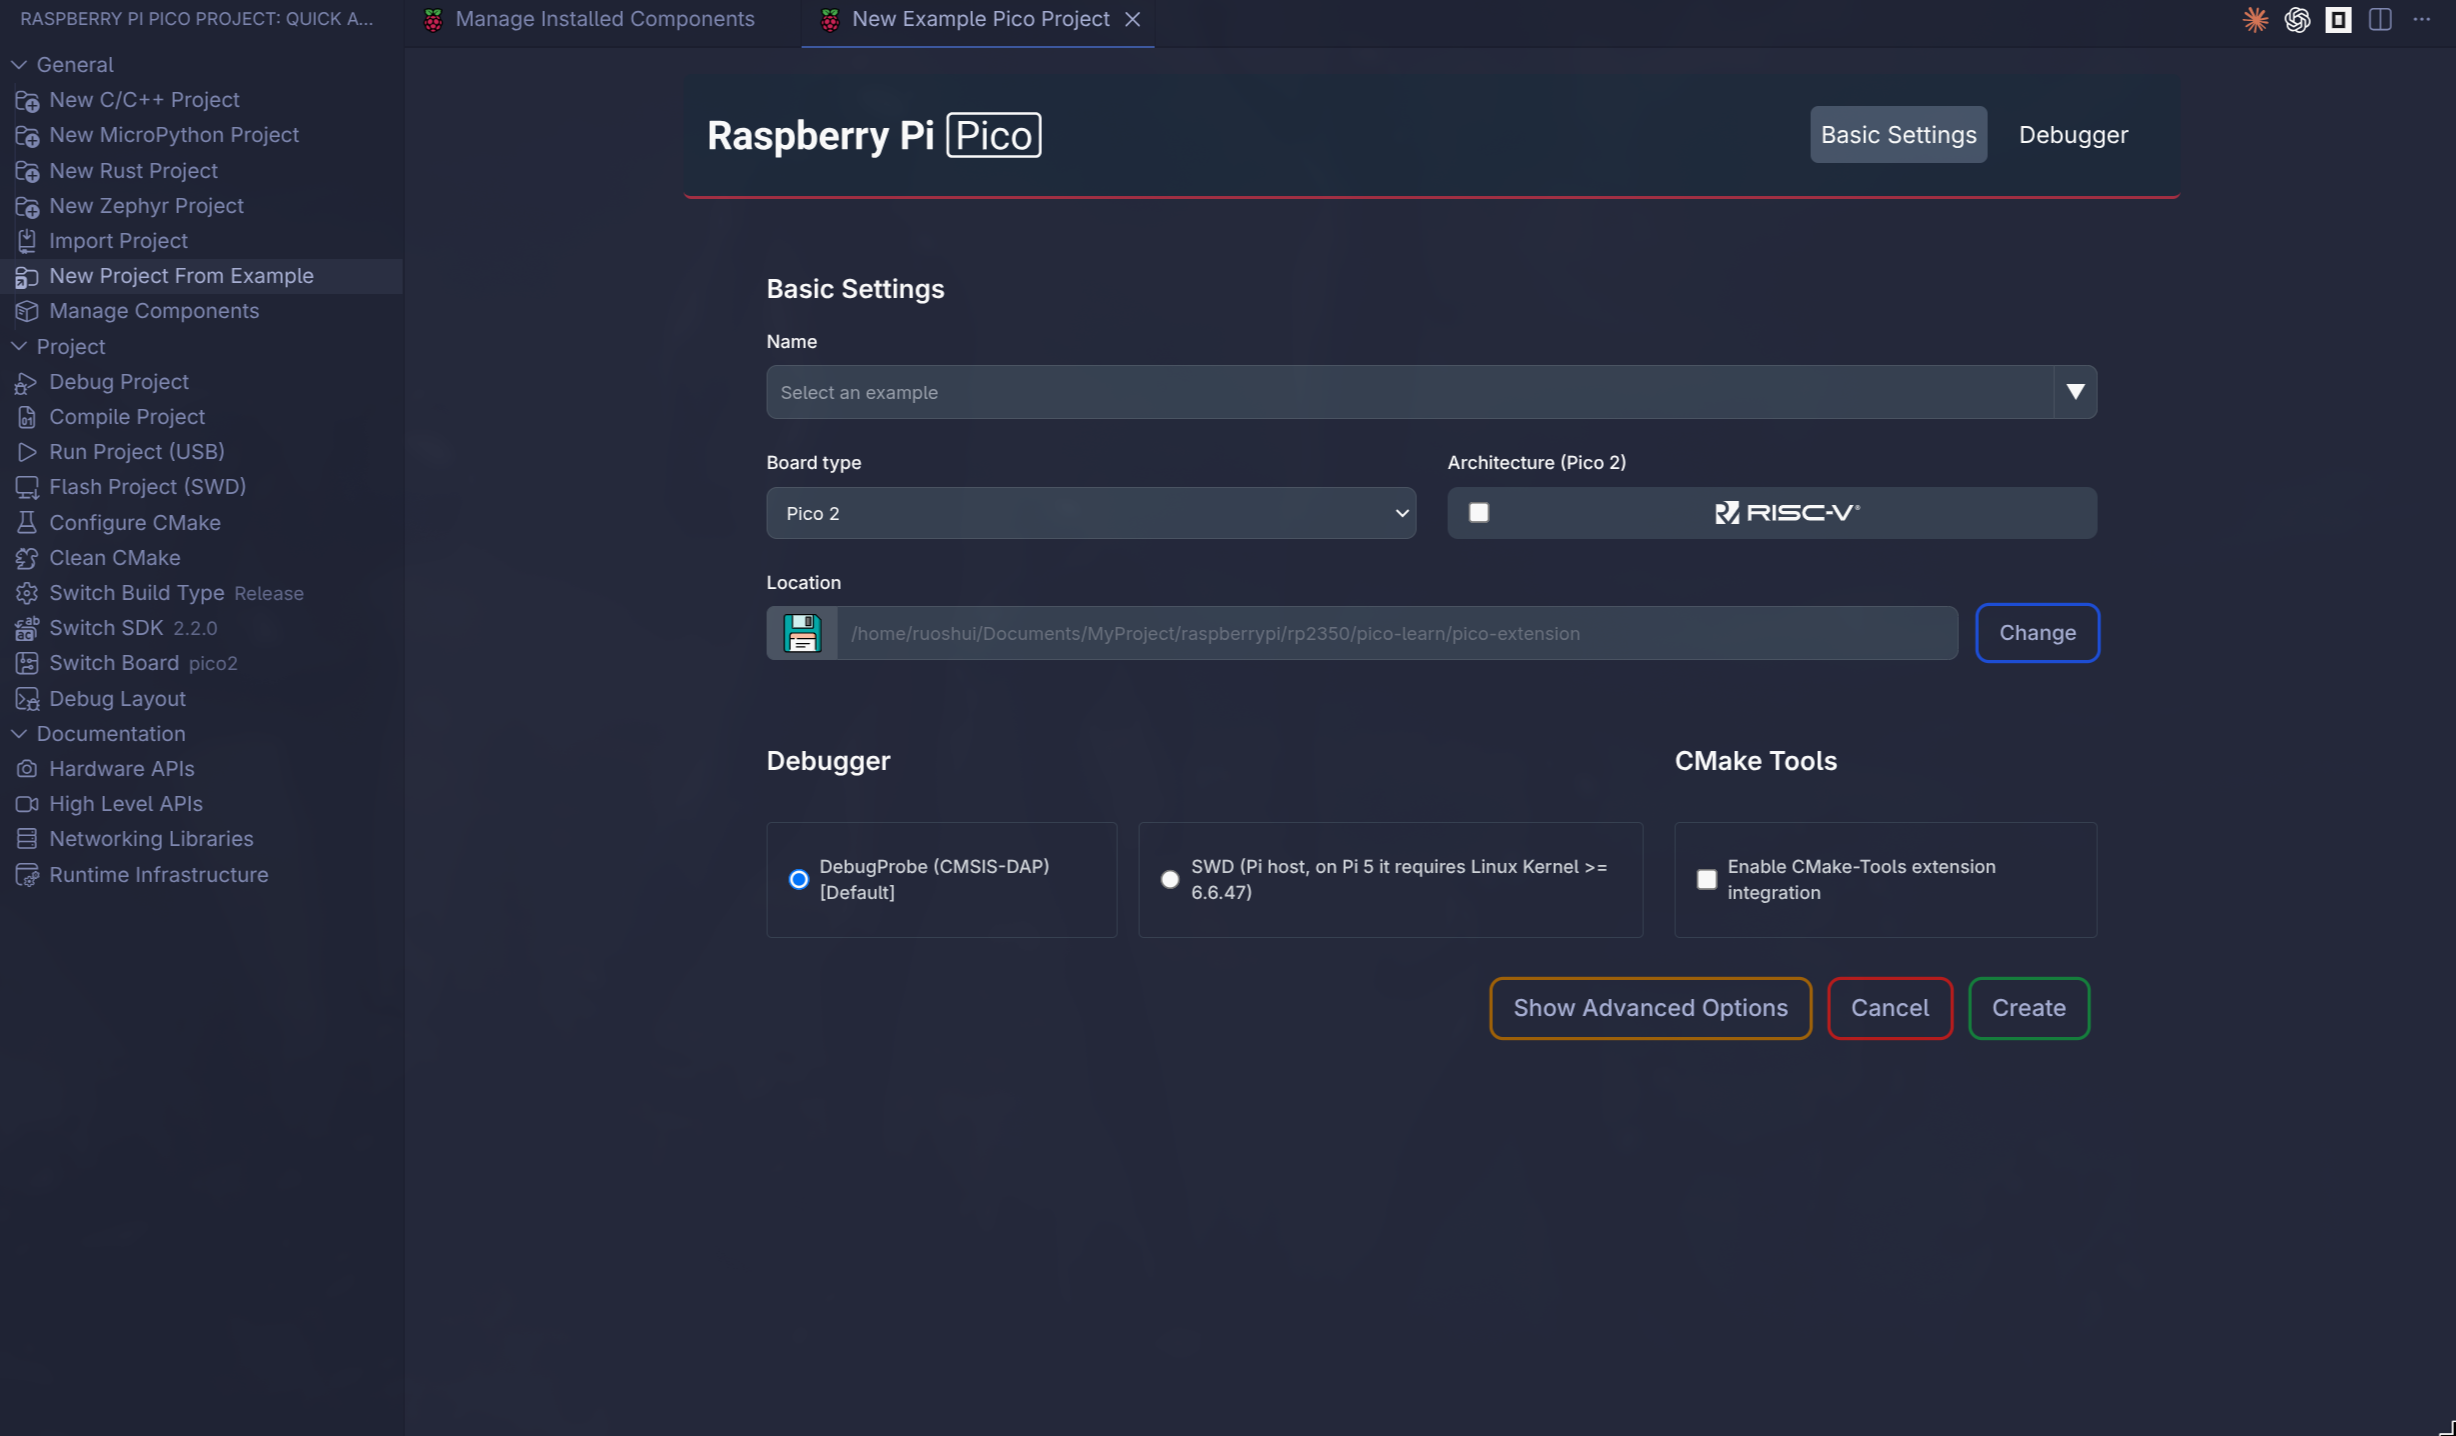Click the Compile Project file icon
The image size is (2456, 1436).
pyautogui.click(x=27, y=417)
